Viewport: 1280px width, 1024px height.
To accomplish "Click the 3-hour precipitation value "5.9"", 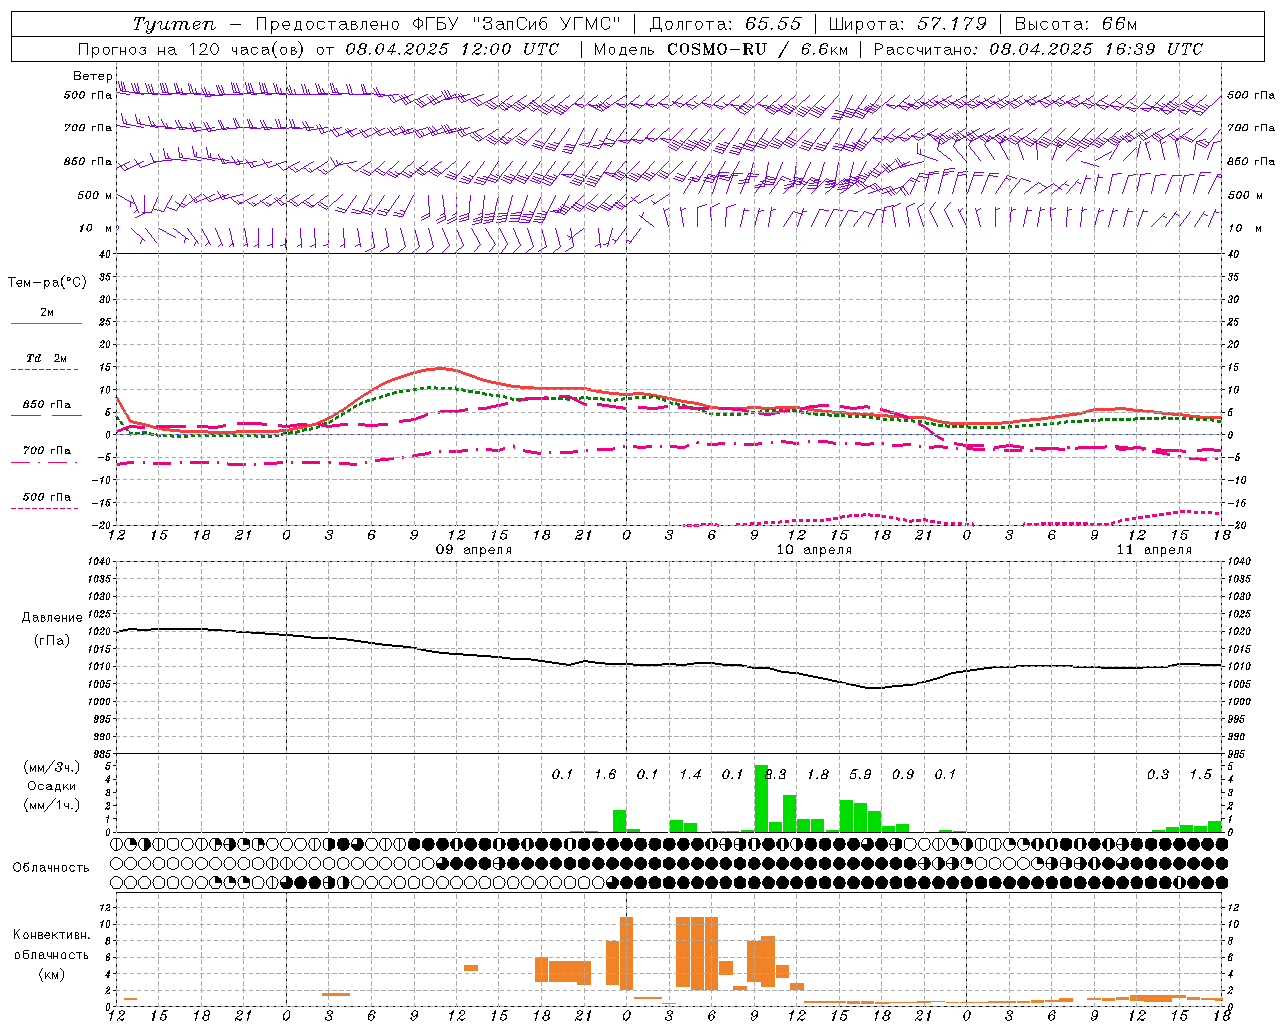I will click(x=860, y=775).
